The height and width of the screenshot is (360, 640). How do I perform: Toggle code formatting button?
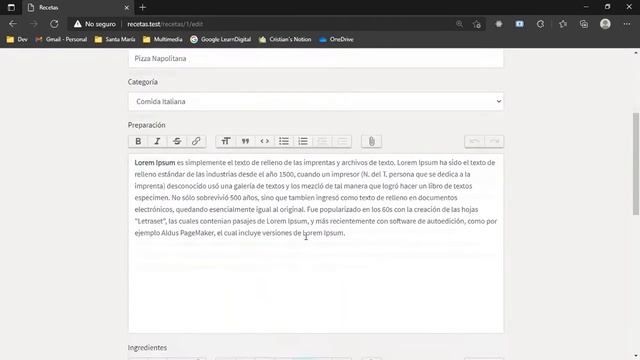coord(264,141)
